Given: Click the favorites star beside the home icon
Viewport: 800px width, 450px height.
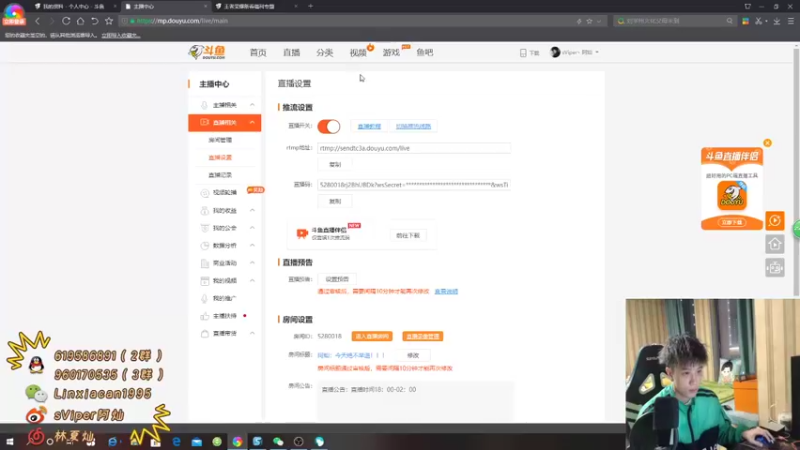Looking at the screenshot, I should [x=109, y=21].
